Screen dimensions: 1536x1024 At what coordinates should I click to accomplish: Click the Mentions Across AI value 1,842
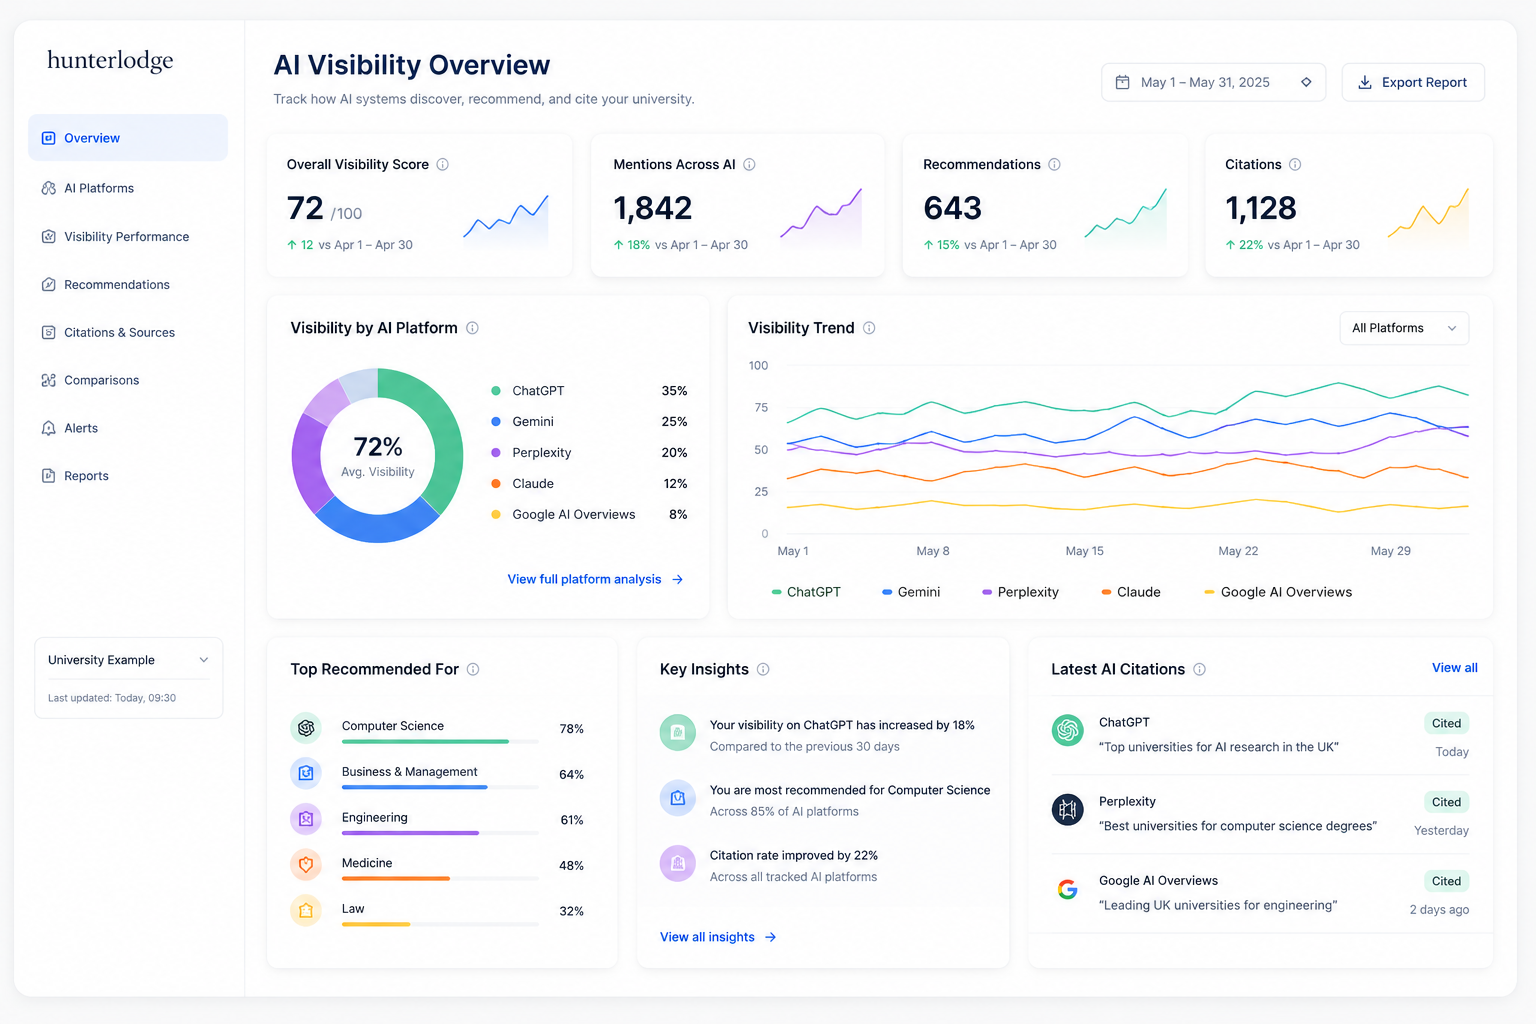652,208
